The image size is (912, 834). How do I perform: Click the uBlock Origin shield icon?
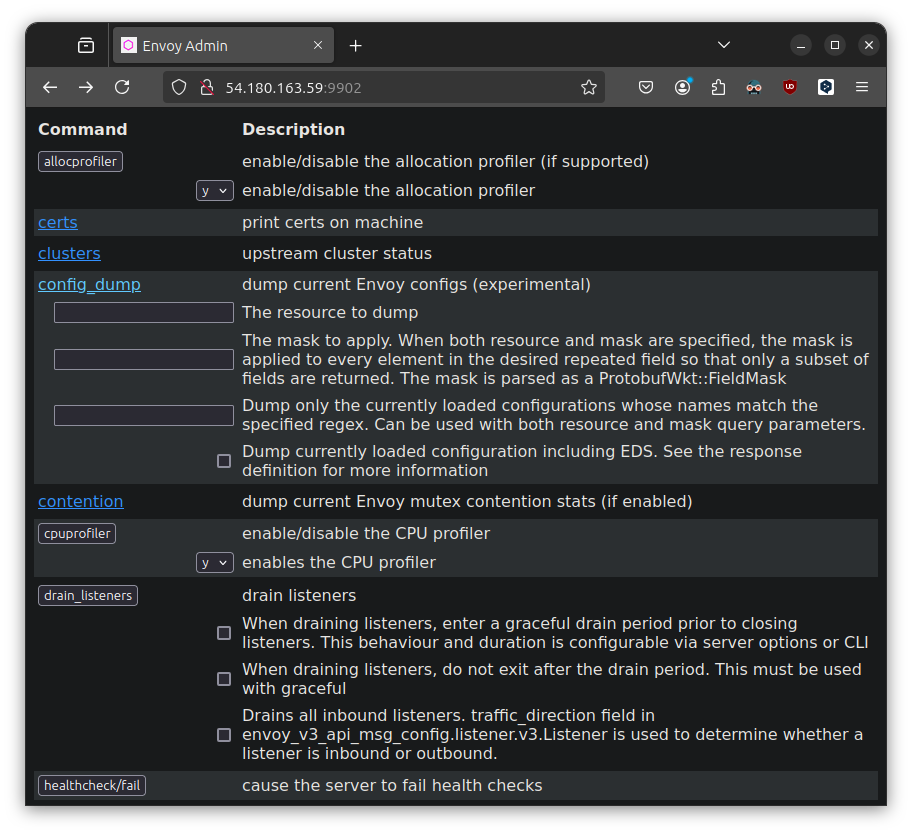click(789, 87)
